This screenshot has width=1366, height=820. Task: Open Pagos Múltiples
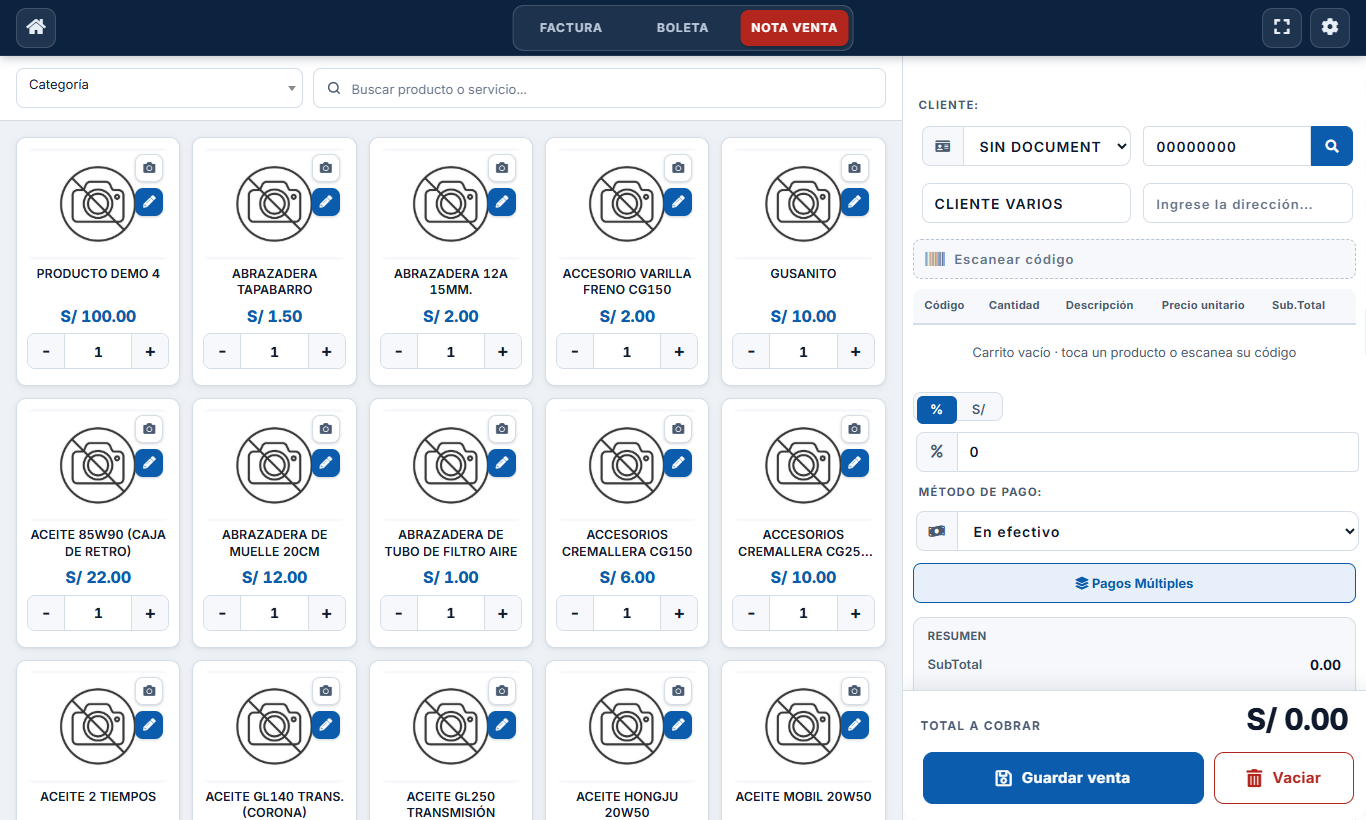click(1134, 583)
